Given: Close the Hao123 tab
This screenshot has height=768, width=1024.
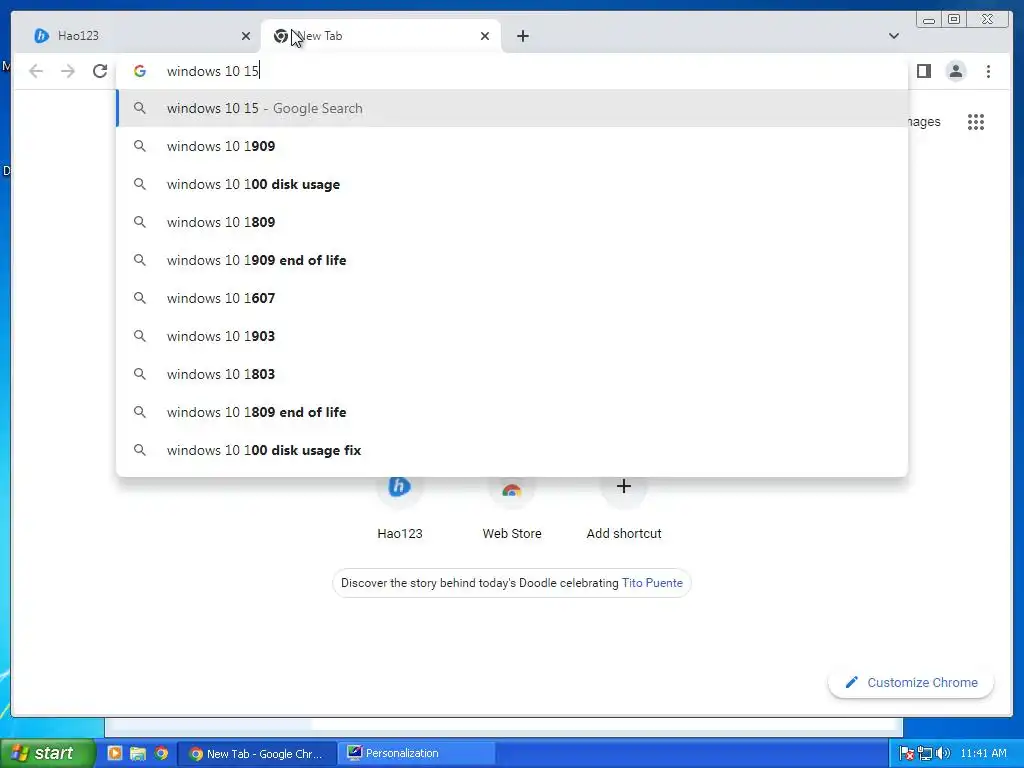Looking at the screenshot, I should pyautogui.click(x=246, y=36).
